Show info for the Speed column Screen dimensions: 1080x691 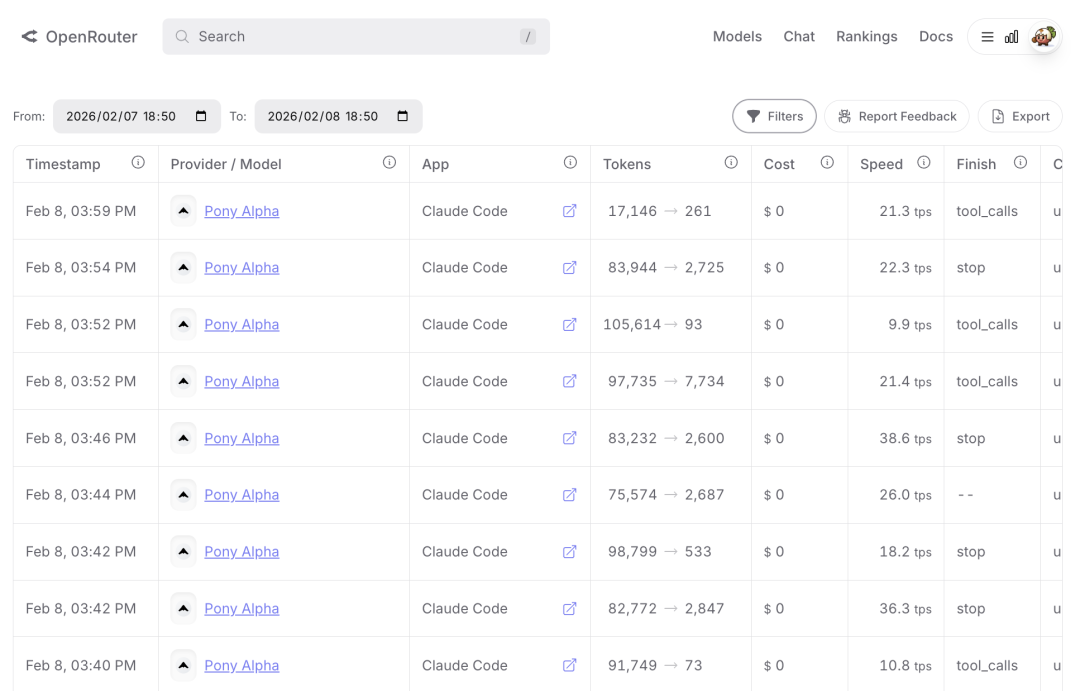[924, 163]
